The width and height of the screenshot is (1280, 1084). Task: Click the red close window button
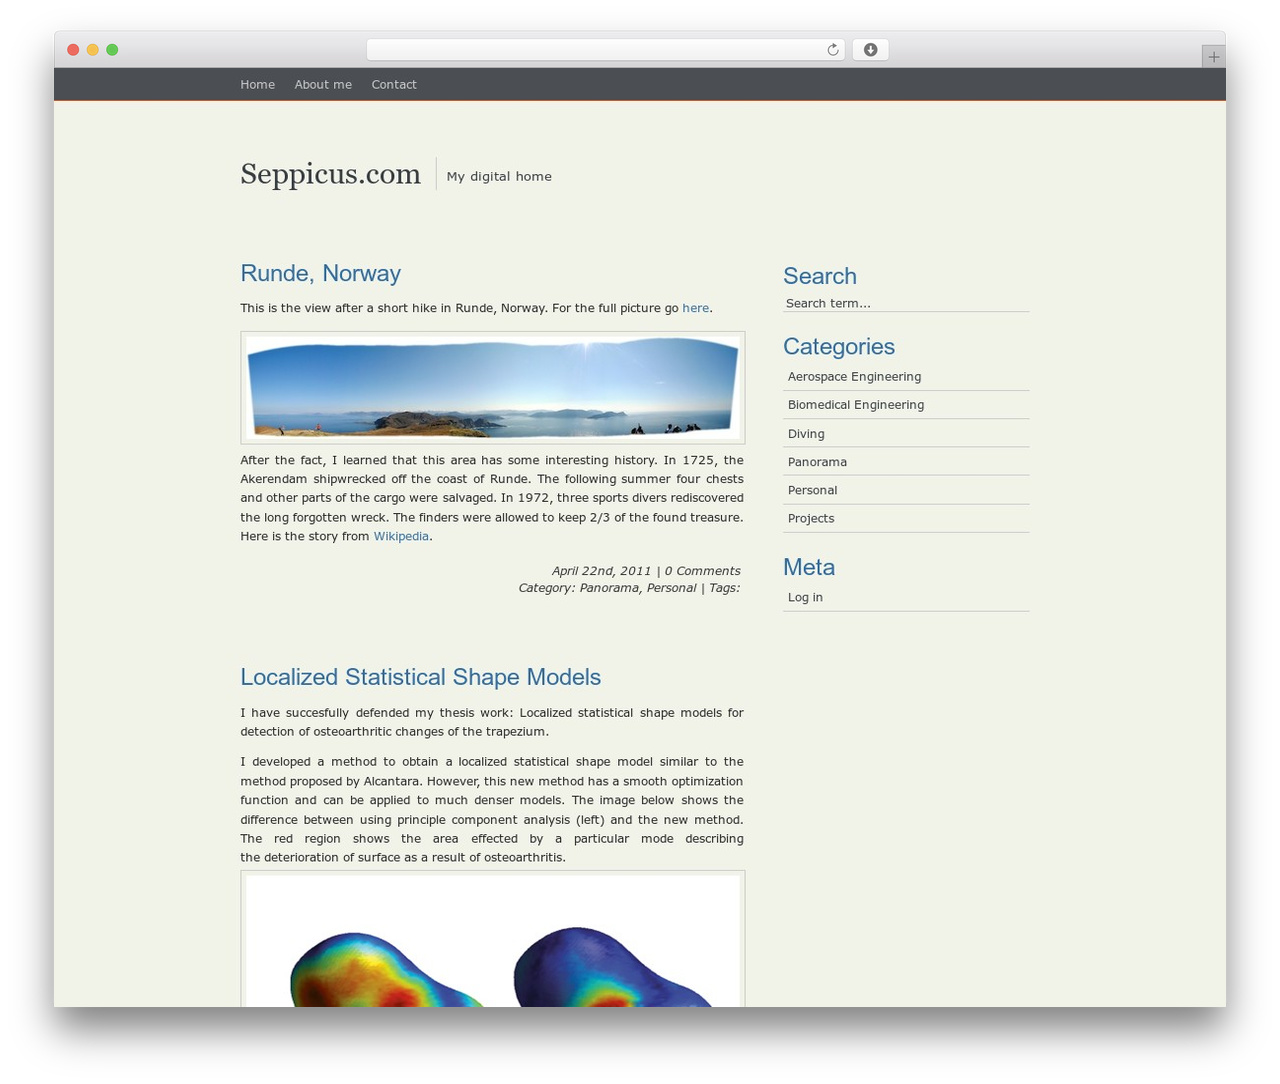(x=73, y=50)
